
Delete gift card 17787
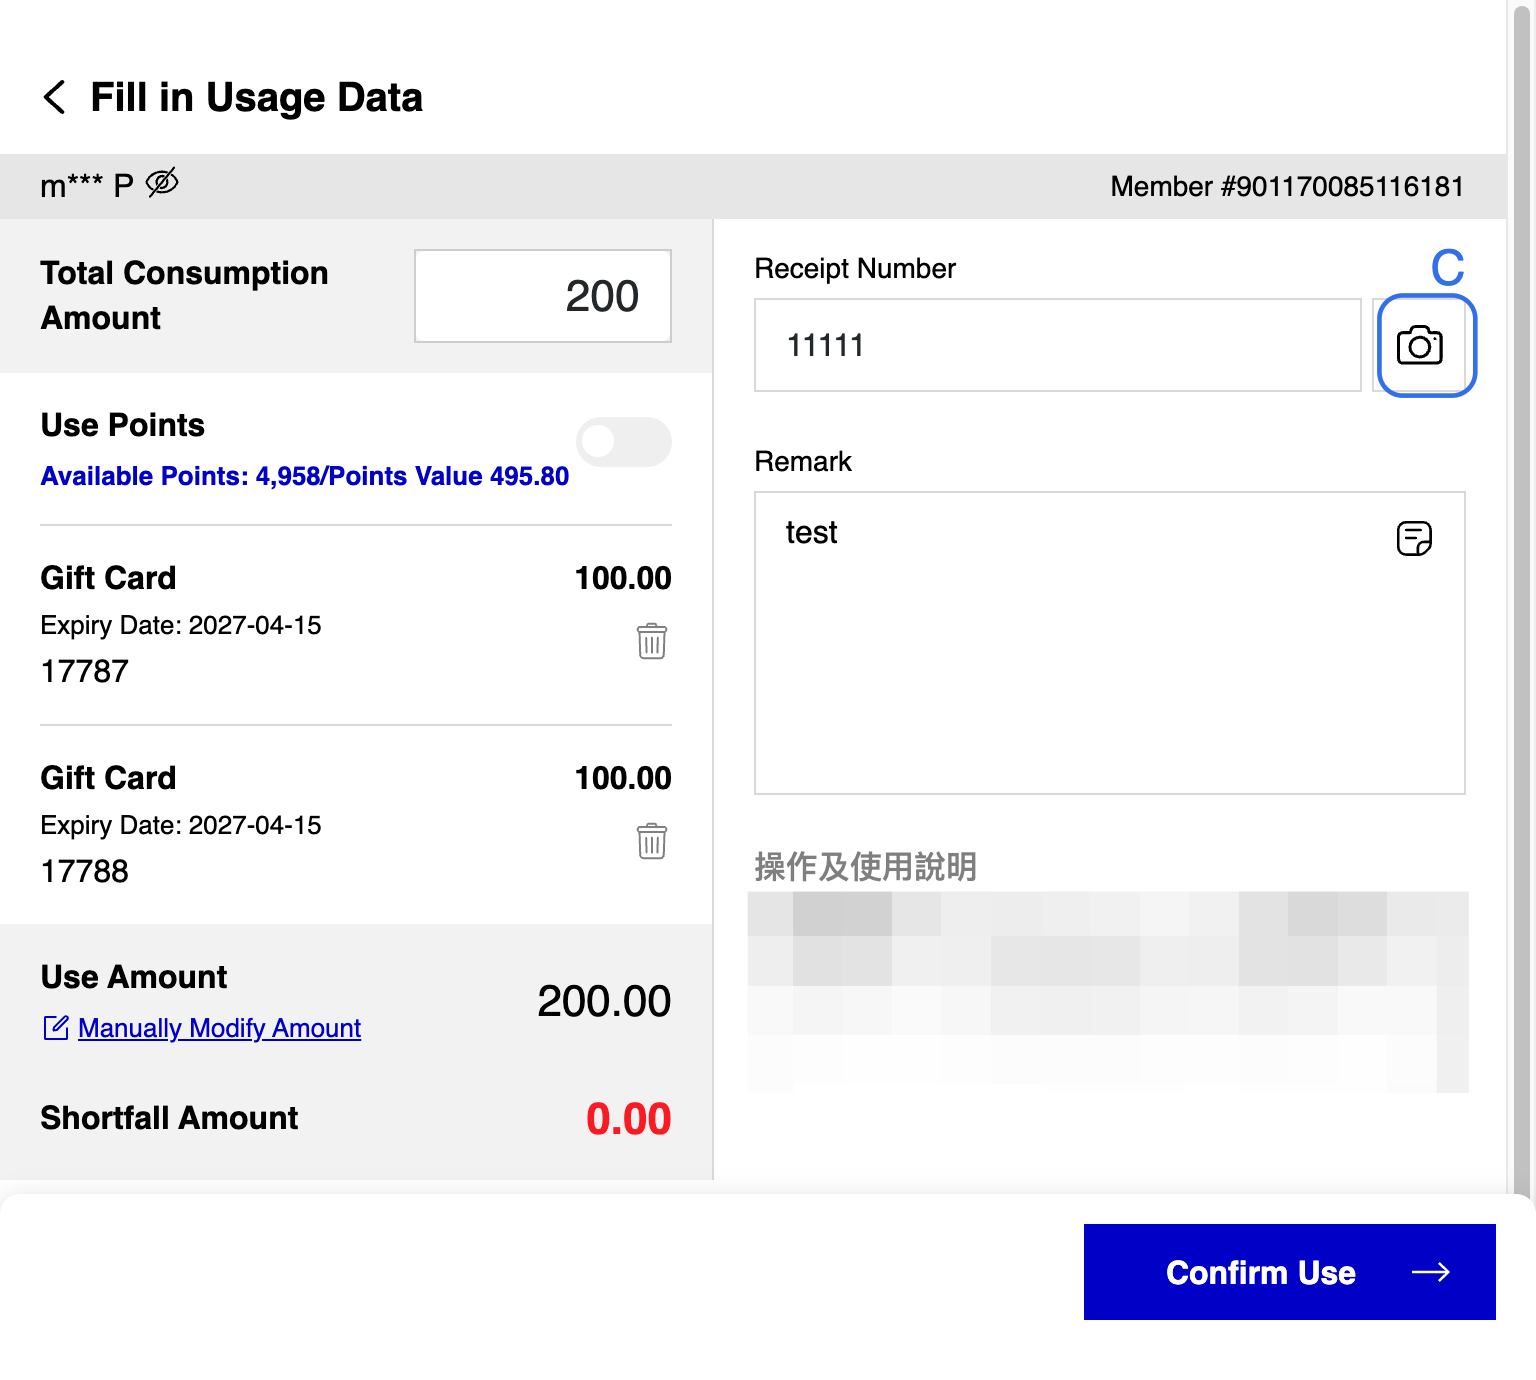pyautogui.click(x=652, y=641)
